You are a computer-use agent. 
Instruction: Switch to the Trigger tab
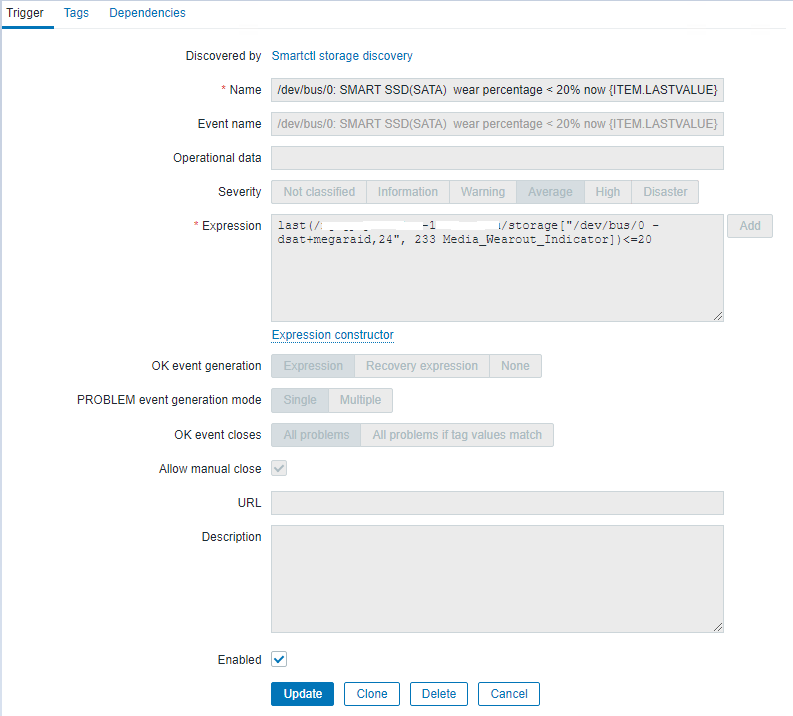pyautogui.click(x=25, y=13)
